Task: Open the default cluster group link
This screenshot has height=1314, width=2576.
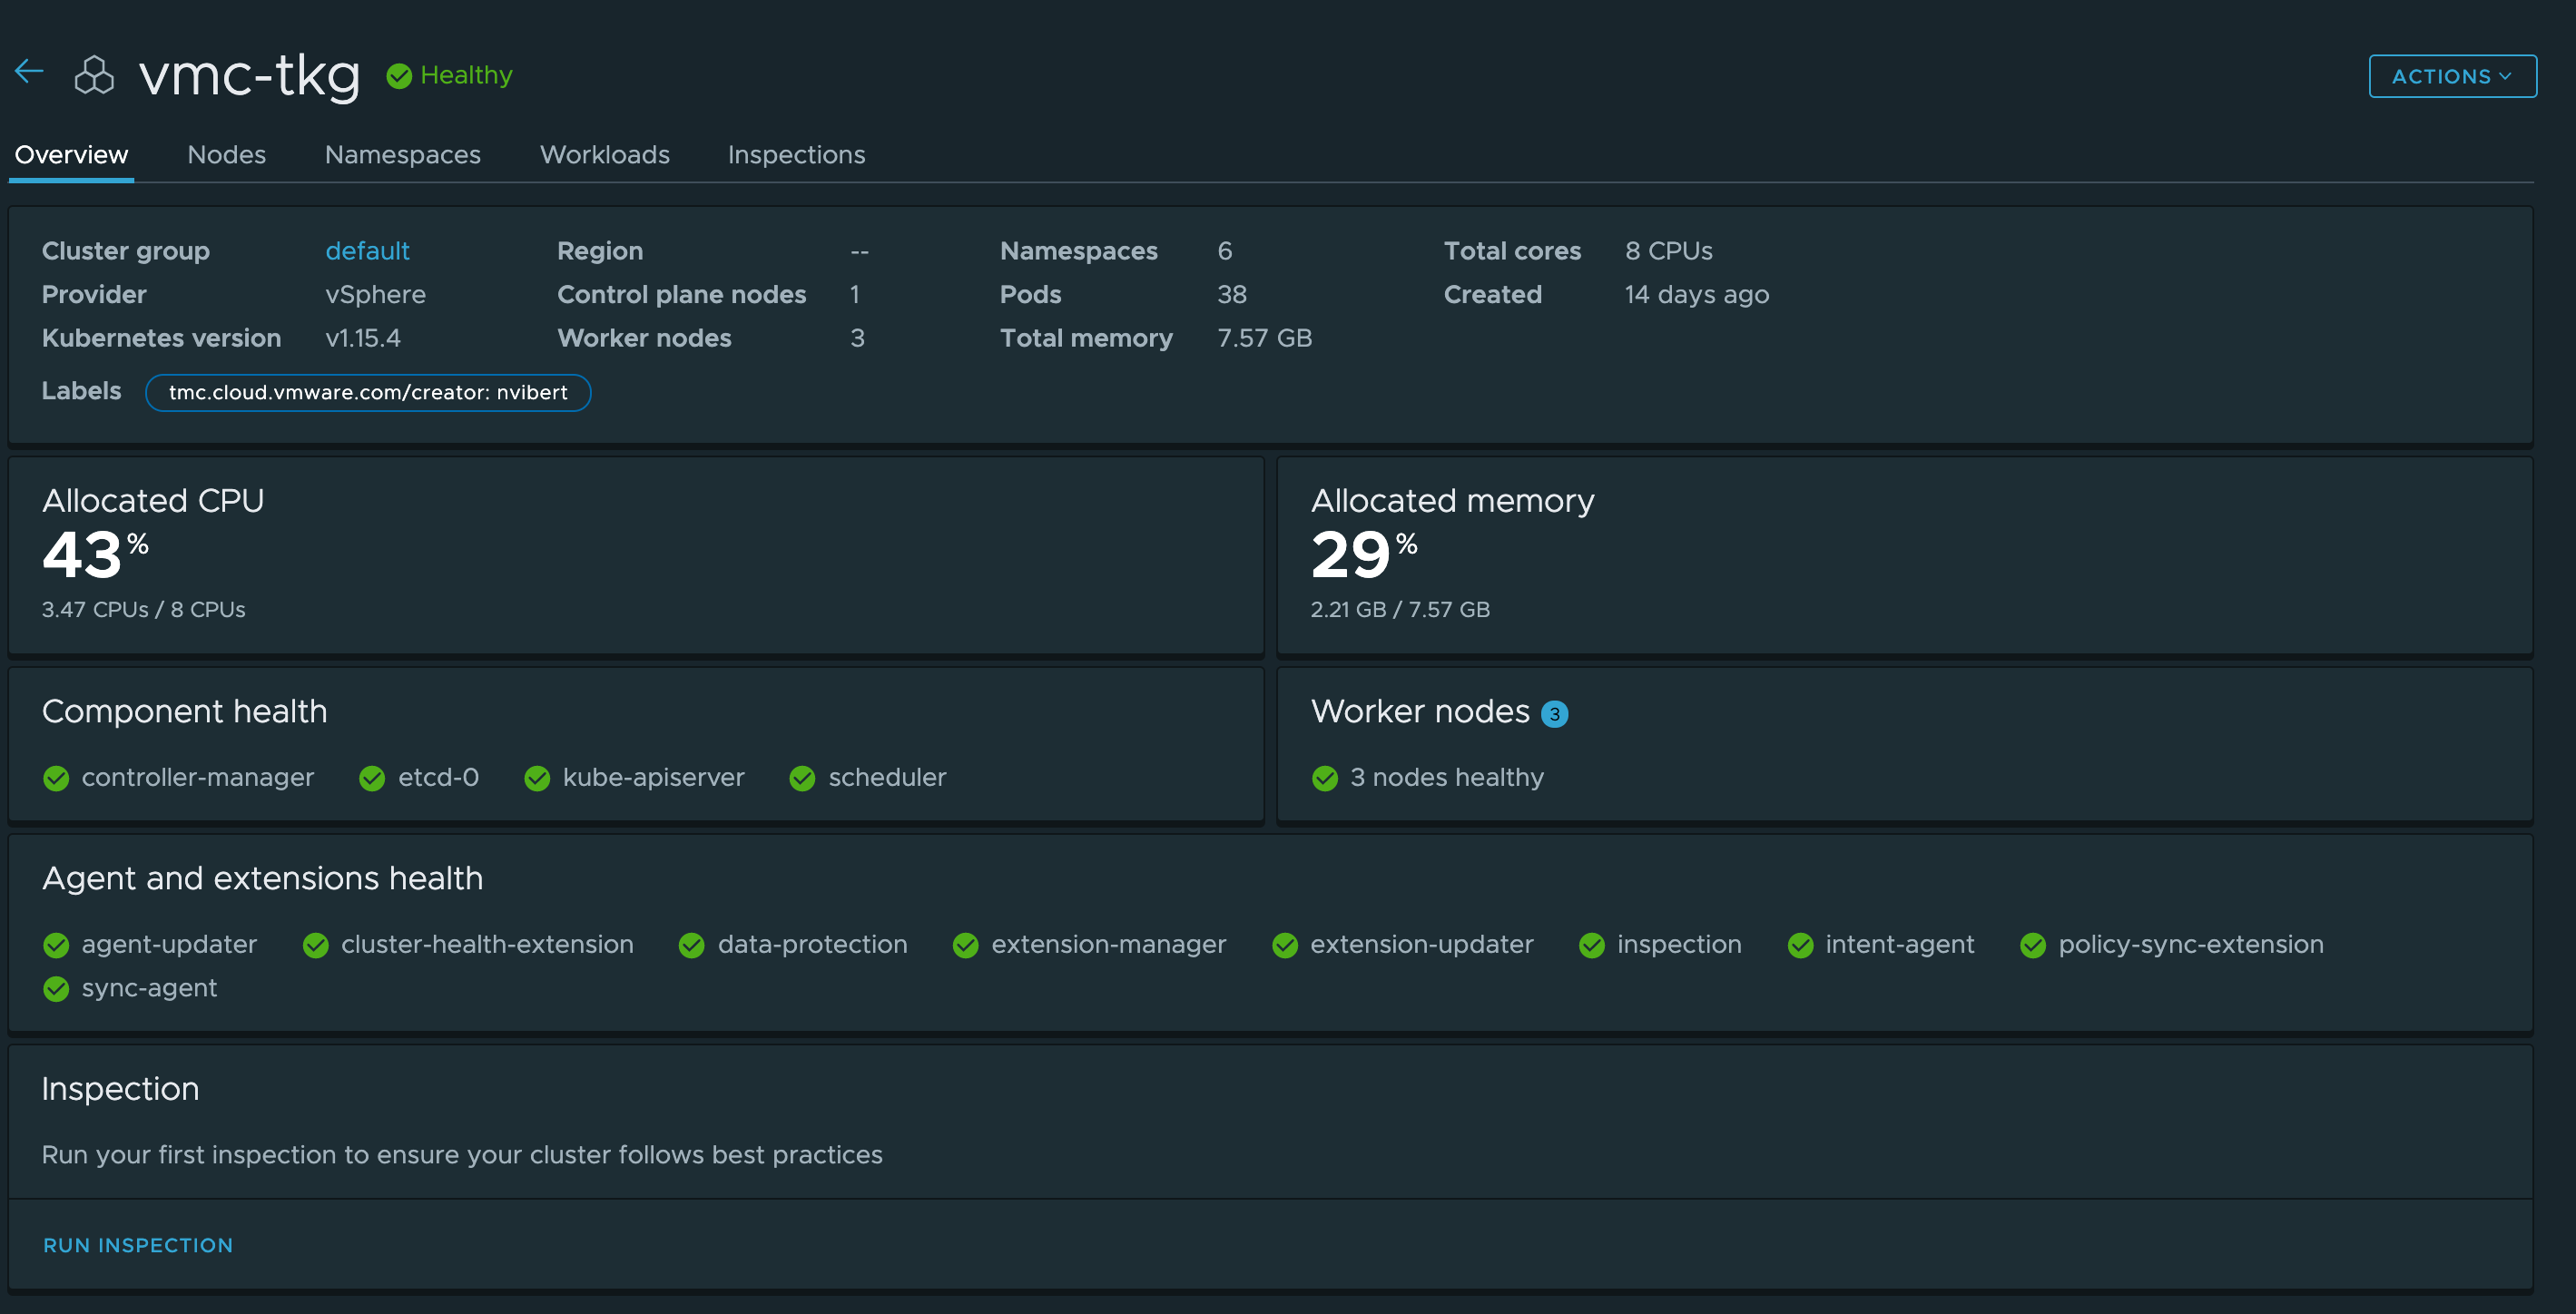Action: tap(367, 251)
